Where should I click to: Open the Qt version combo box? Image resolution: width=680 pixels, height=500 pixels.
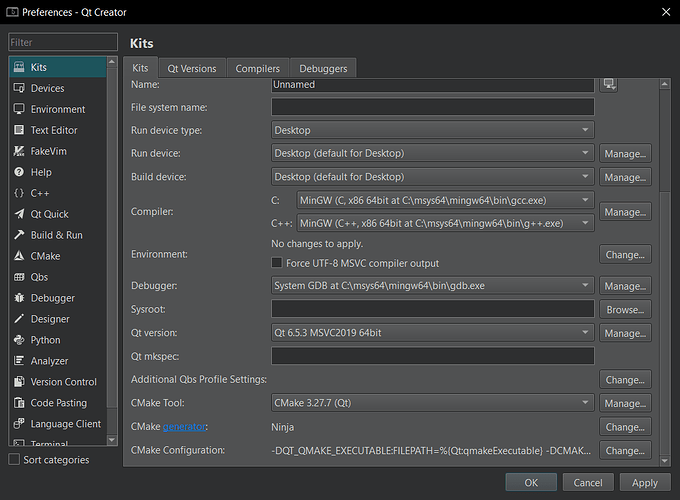click(x=432, y=333)
